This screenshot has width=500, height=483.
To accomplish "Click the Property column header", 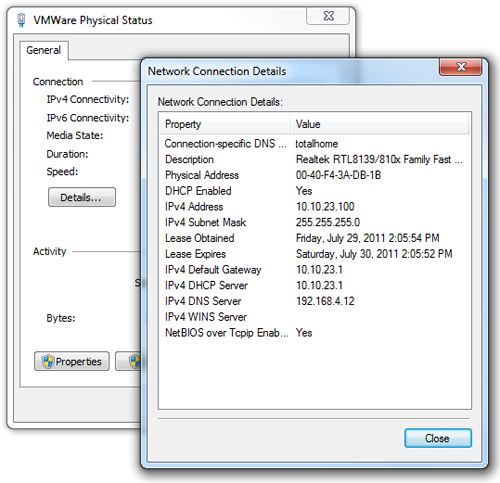I will pyautogui.click(x=224, y=124).
